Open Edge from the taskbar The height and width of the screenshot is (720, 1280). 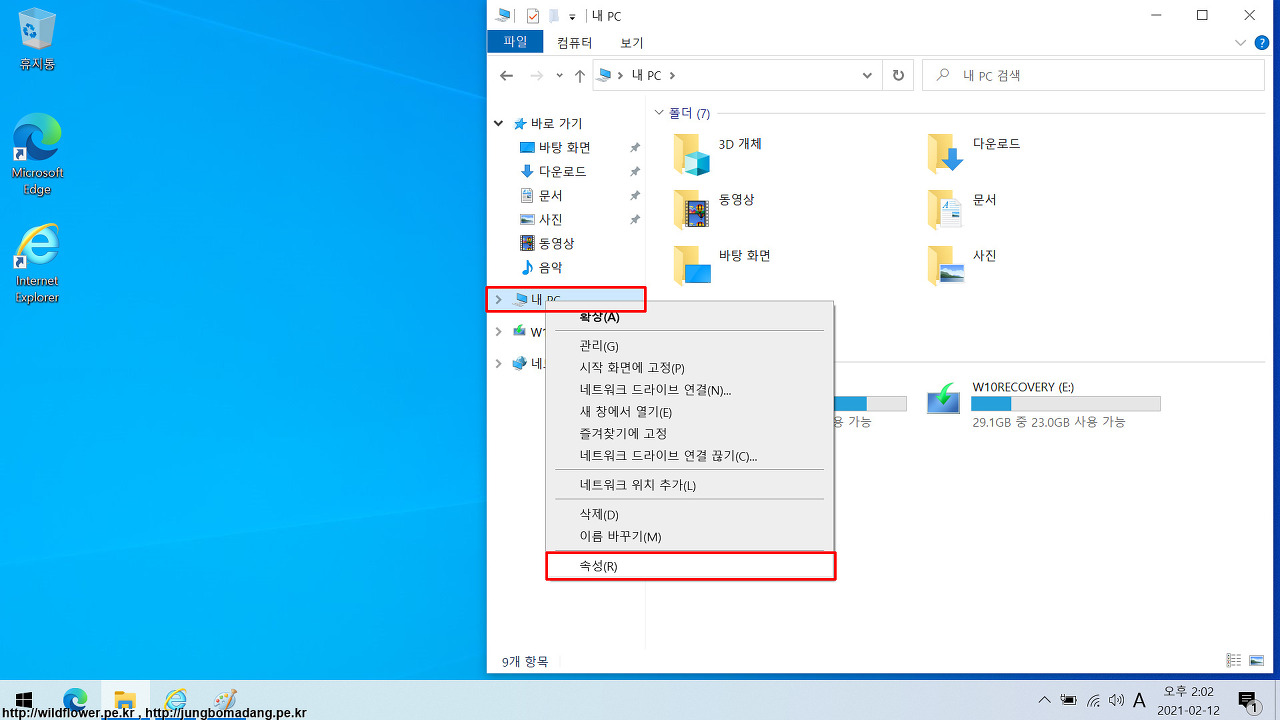(x=75, y=700)
